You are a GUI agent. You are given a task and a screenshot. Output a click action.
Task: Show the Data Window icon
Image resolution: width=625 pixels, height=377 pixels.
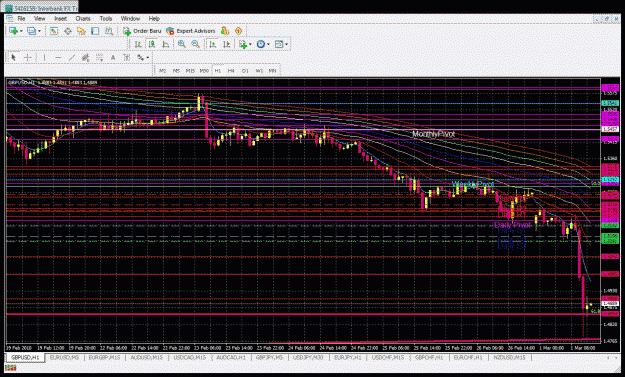pos(68,31)
